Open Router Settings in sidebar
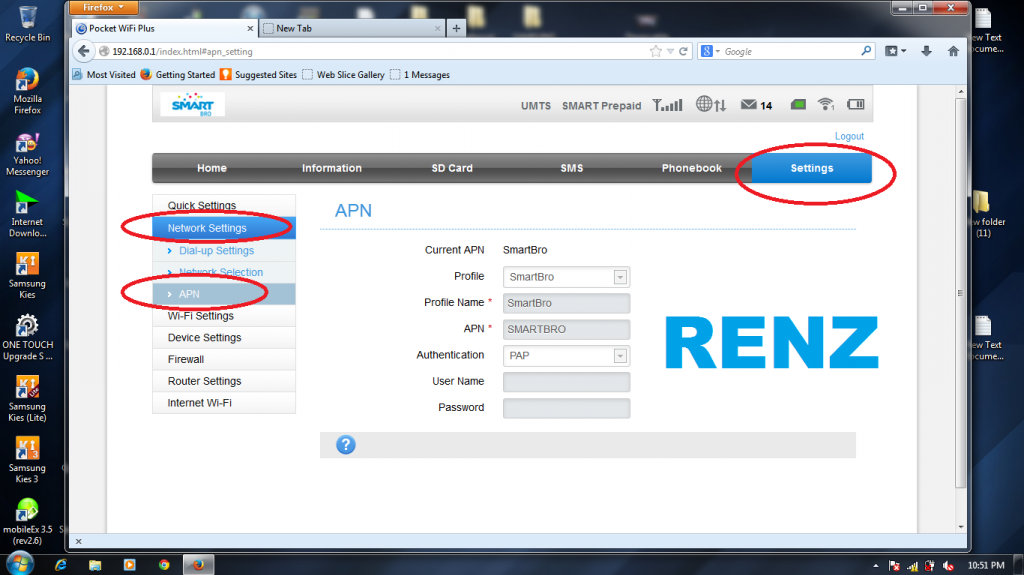Screen dimensions: 1024x575 pyautogui.click(x=224, y=381)
